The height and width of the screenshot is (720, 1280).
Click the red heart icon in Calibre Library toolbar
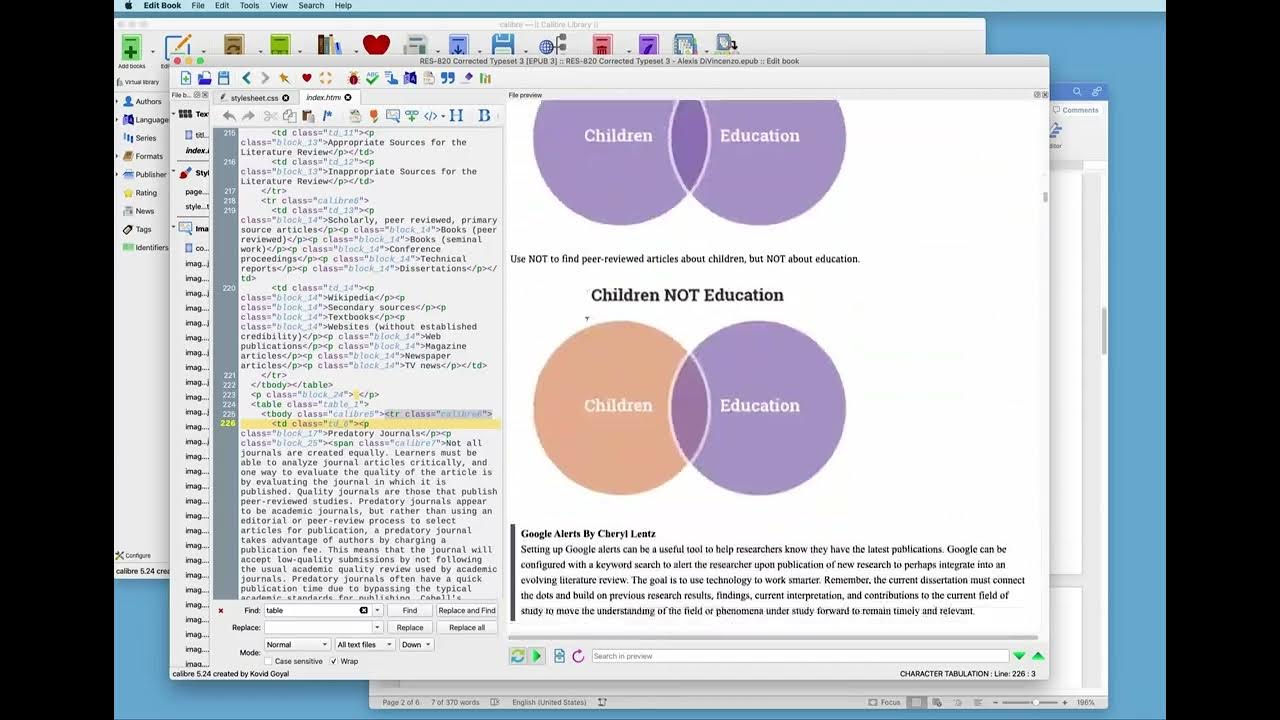pyautogui.click(x=376, y=45)
